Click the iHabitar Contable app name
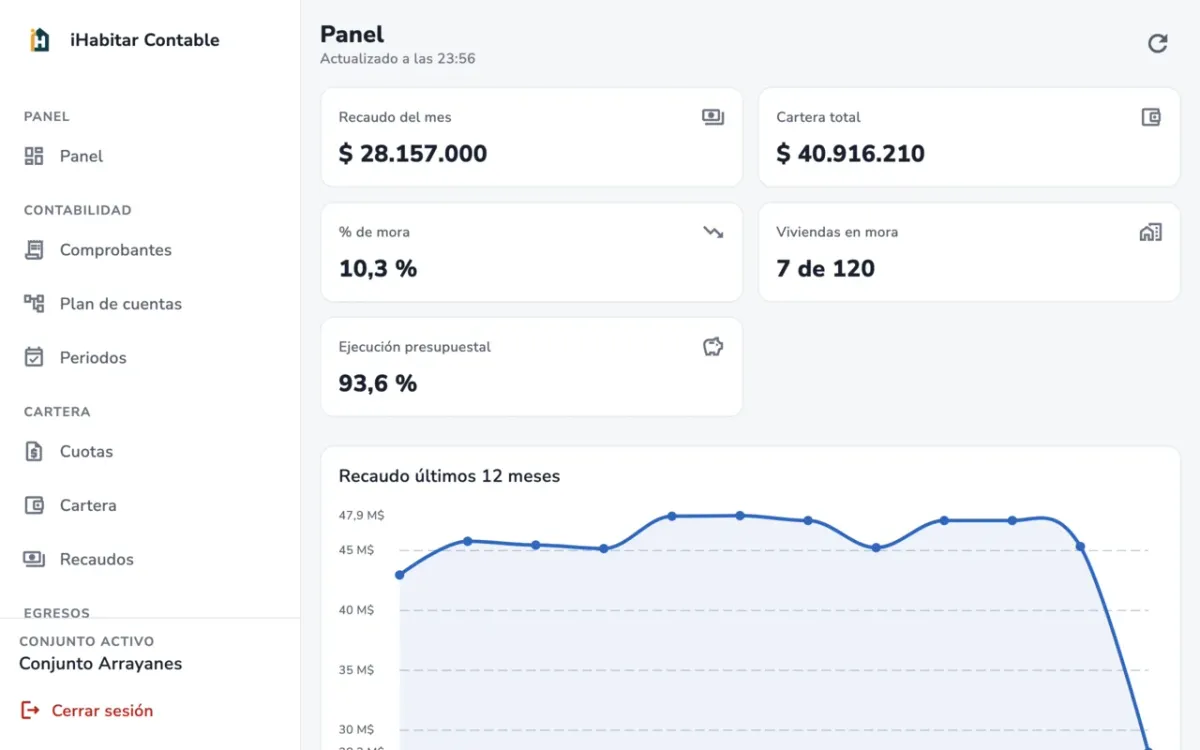Screen dimensions: 1200x750 coord(145,40)
